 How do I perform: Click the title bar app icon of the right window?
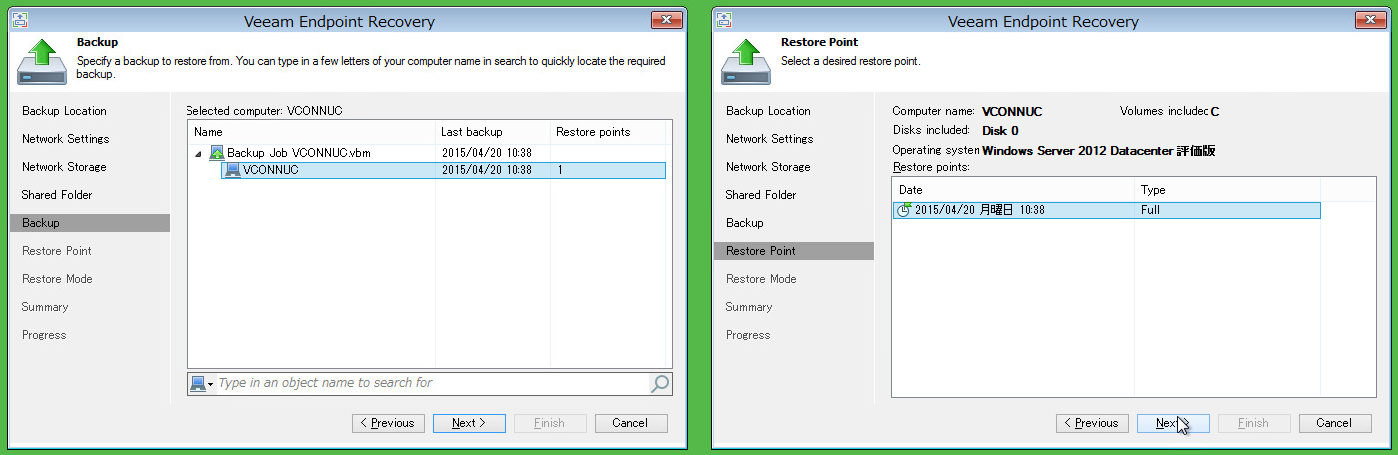725,20
